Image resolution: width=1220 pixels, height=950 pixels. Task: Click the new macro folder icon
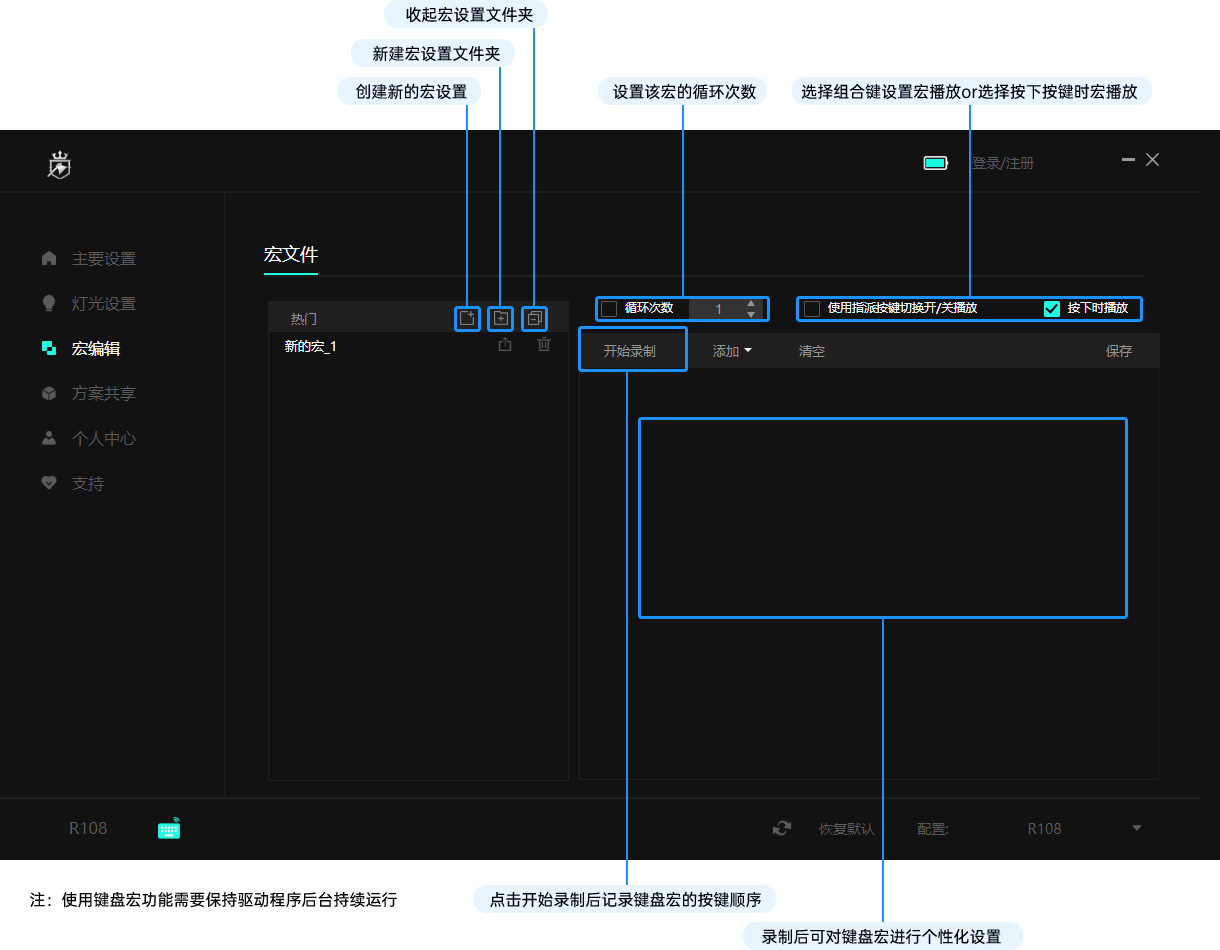(501, 319)
